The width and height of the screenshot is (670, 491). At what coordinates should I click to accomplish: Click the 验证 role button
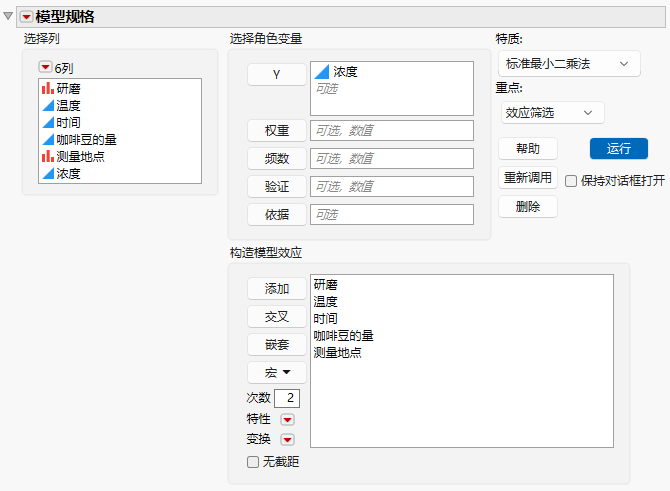(x=276, y=186)
